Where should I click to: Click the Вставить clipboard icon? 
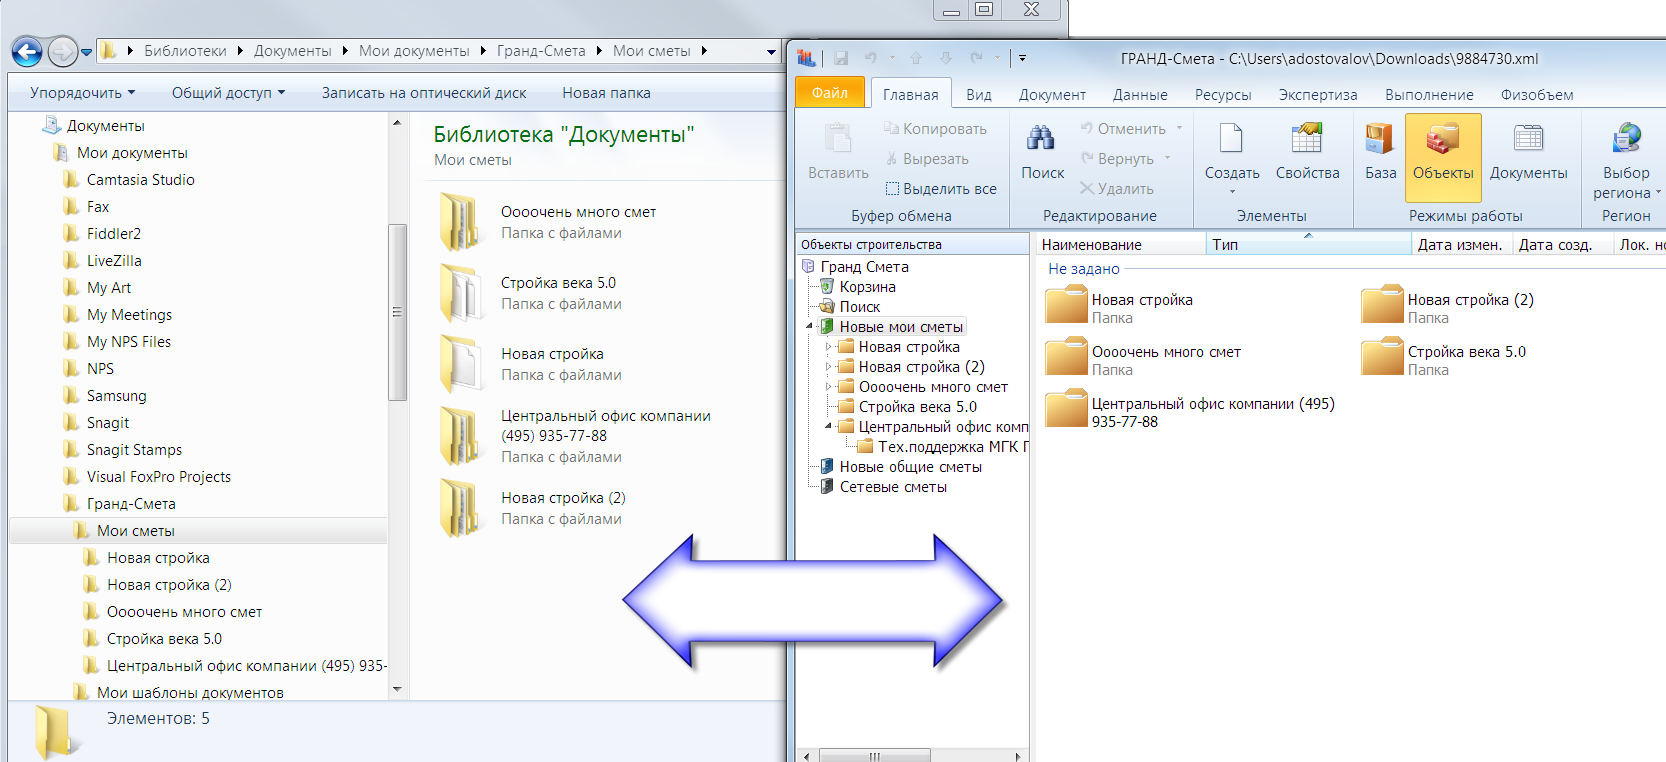[838, 138]
